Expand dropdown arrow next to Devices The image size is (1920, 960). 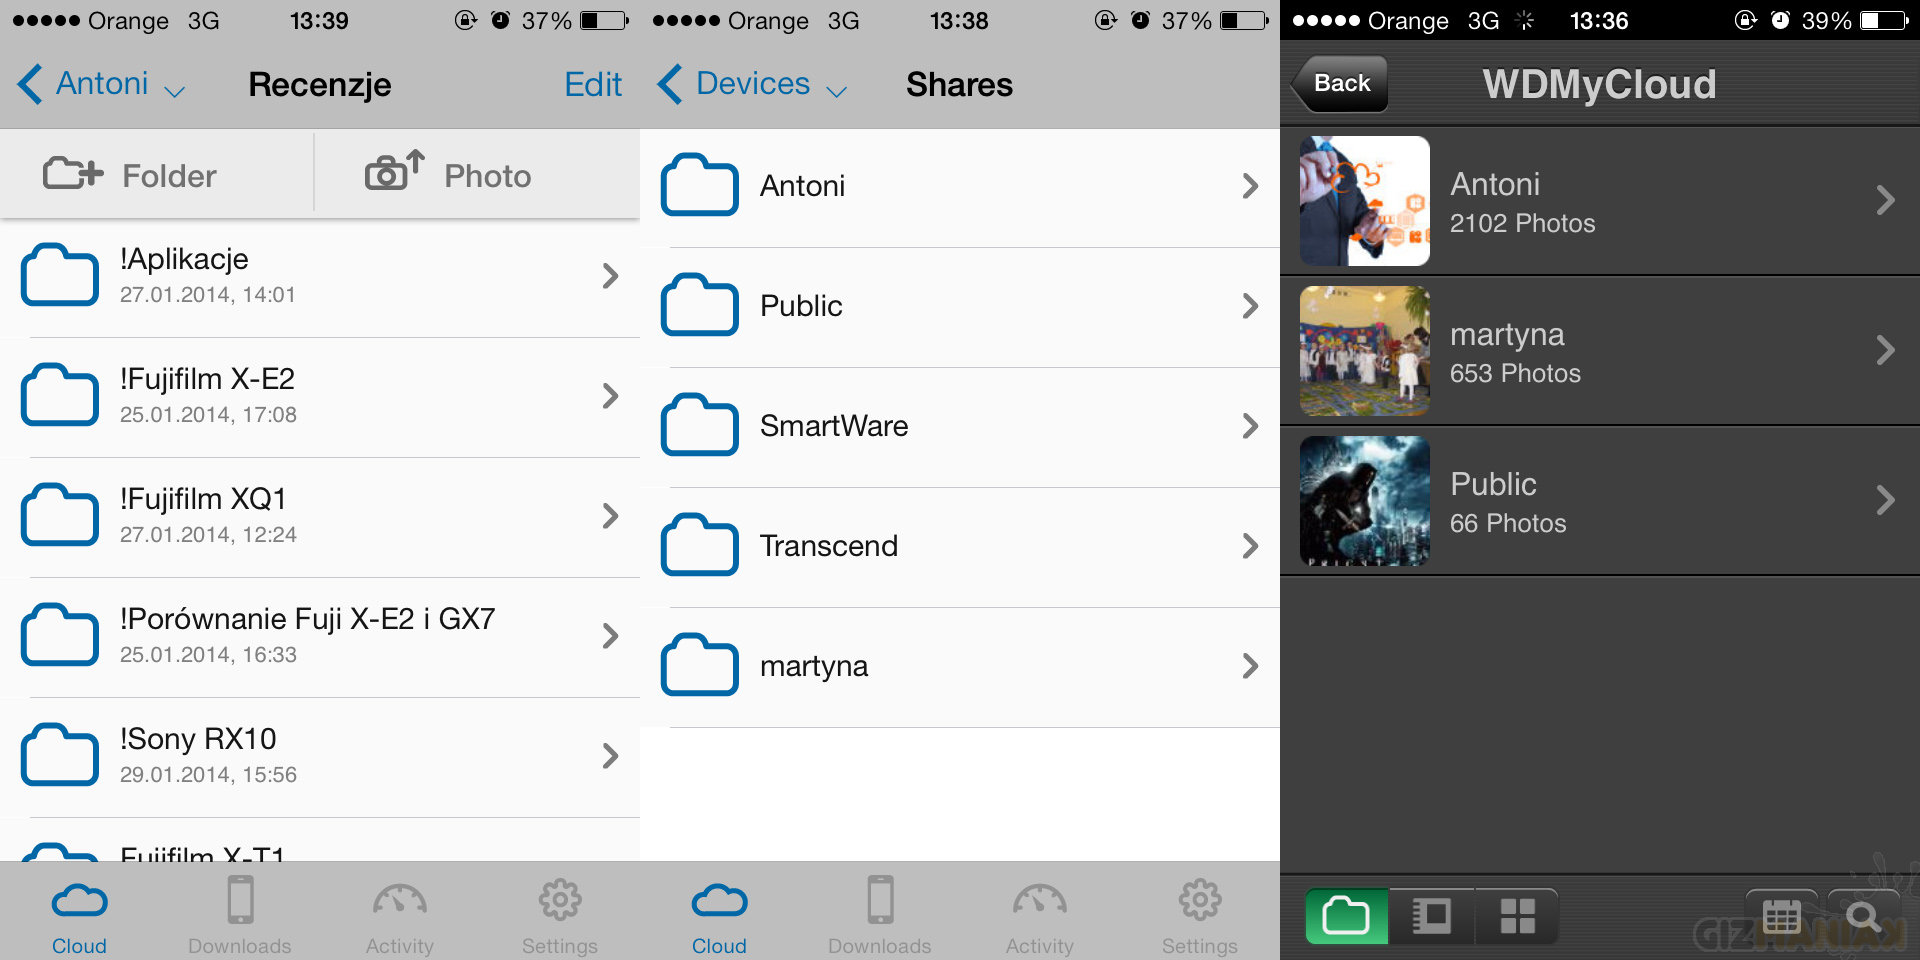tap(837, 91)
